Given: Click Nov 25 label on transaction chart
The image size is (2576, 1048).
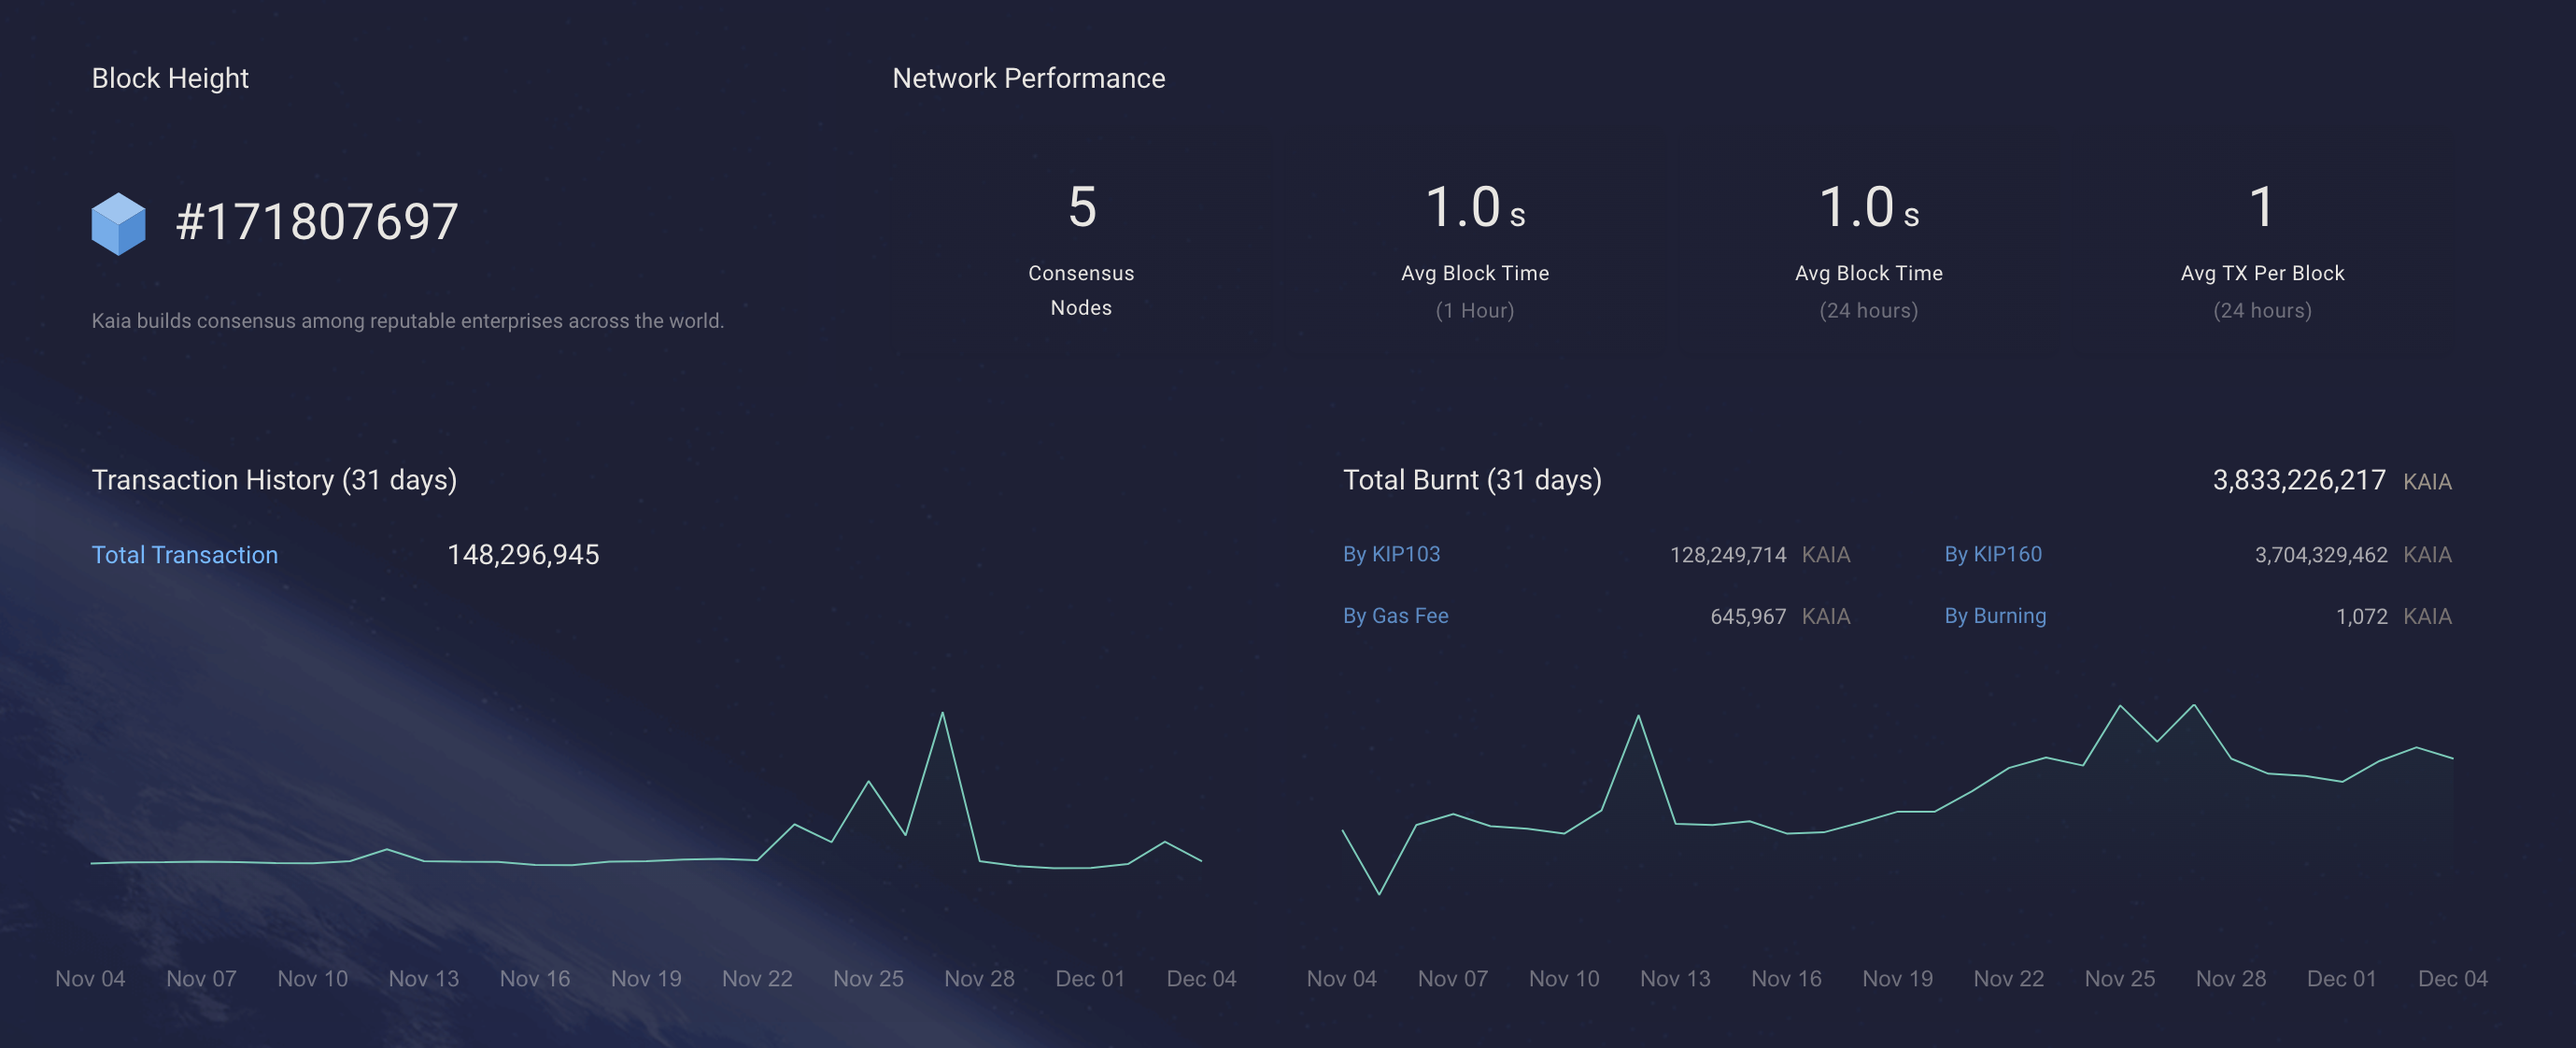Looking at the screenshot, I should coord(868,979).
